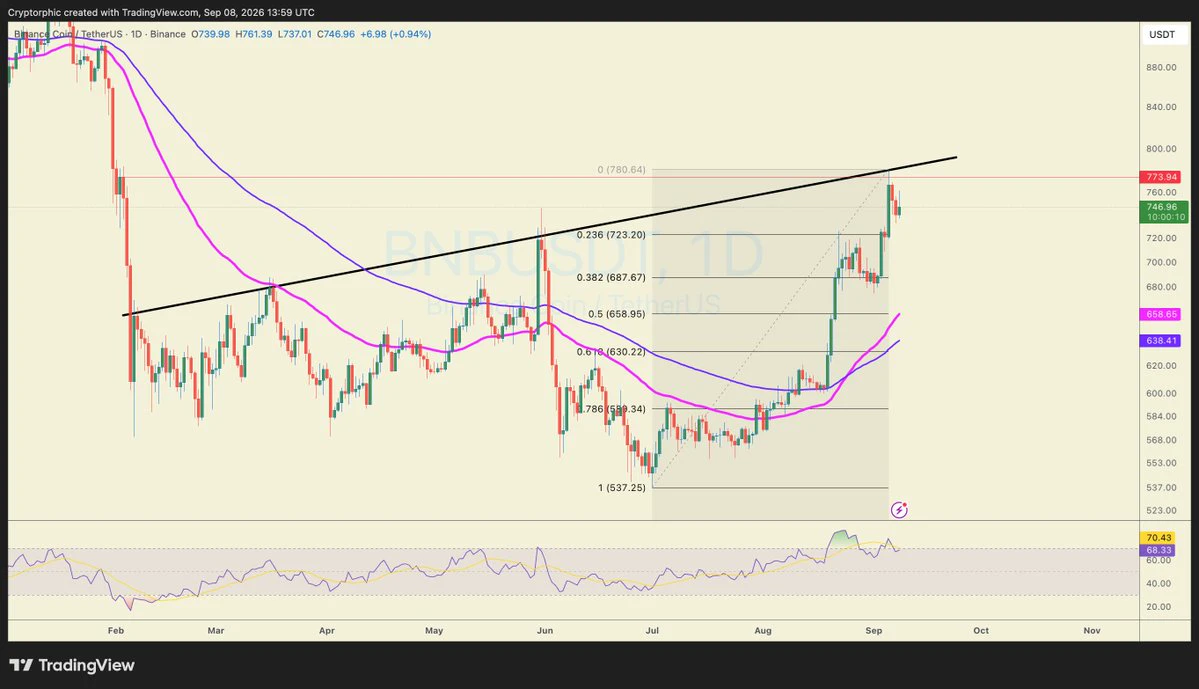Click the O739.98 open value in legend
The height and width of the screenshot is (689, 1199).
(210, 34)
